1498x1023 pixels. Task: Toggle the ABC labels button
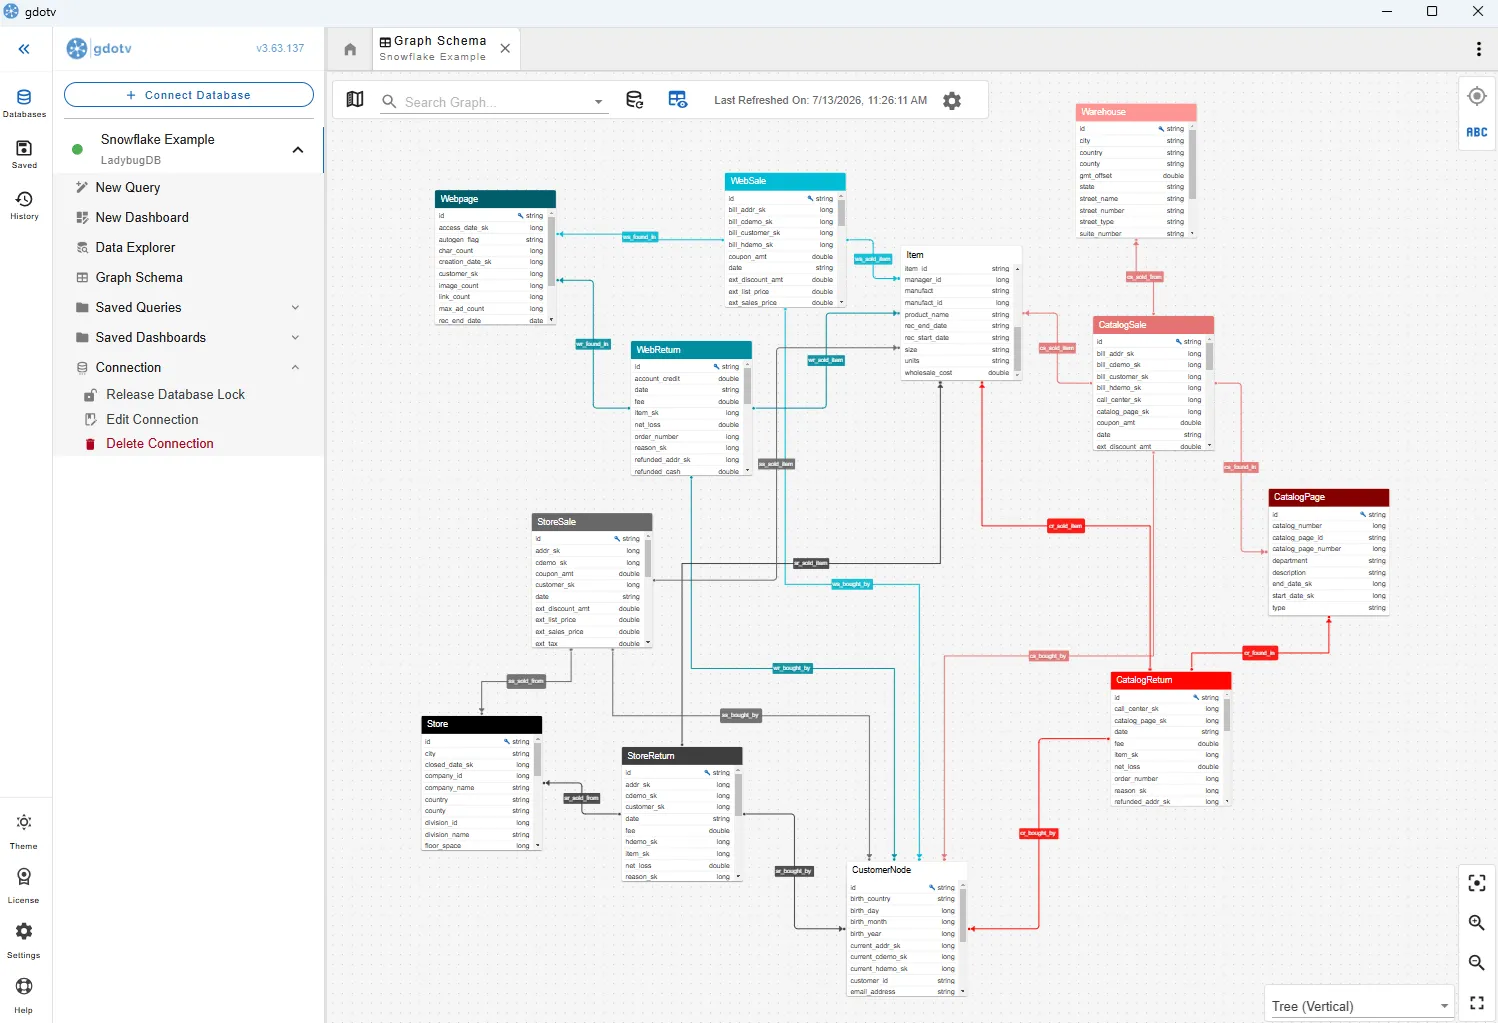1477,132
